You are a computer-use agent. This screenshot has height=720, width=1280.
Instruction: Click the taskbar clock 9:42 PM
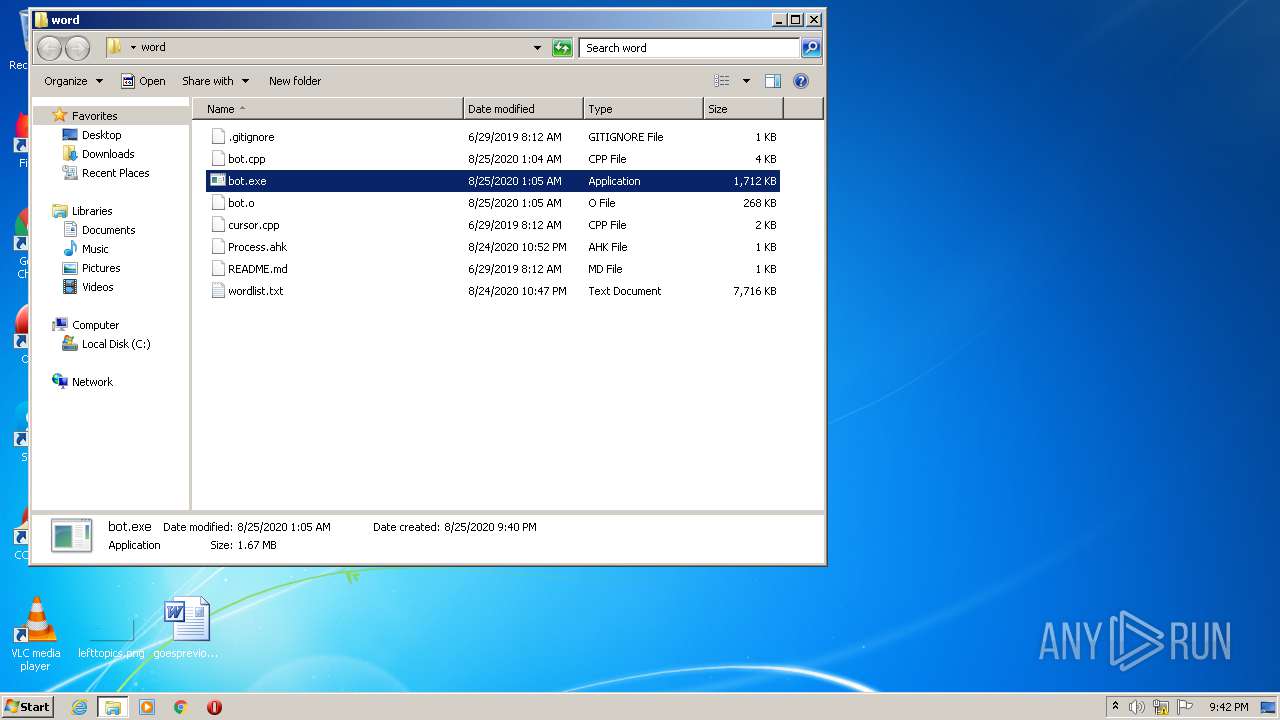tap(1228, 707)
